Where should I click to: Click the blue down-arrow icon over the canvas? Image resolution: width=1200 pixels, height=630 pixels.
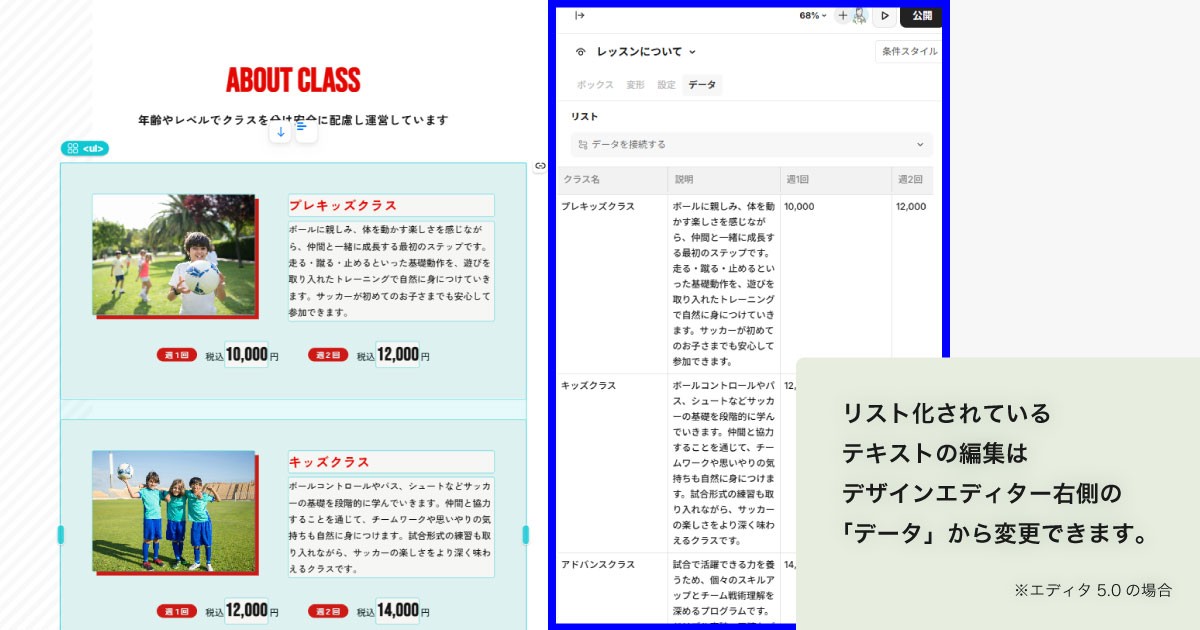[280, 131]
